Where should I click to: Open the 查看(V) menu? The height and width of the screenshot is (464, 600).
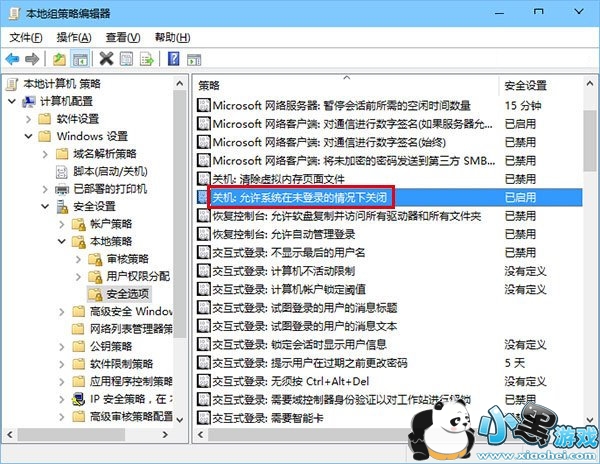tap(123, 37)
